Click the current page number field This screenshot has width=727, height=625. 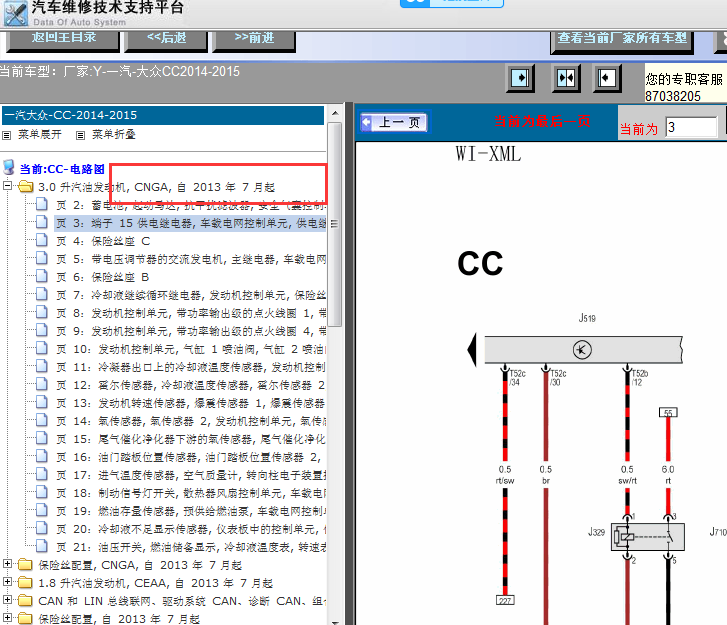[x=691, y=127]
